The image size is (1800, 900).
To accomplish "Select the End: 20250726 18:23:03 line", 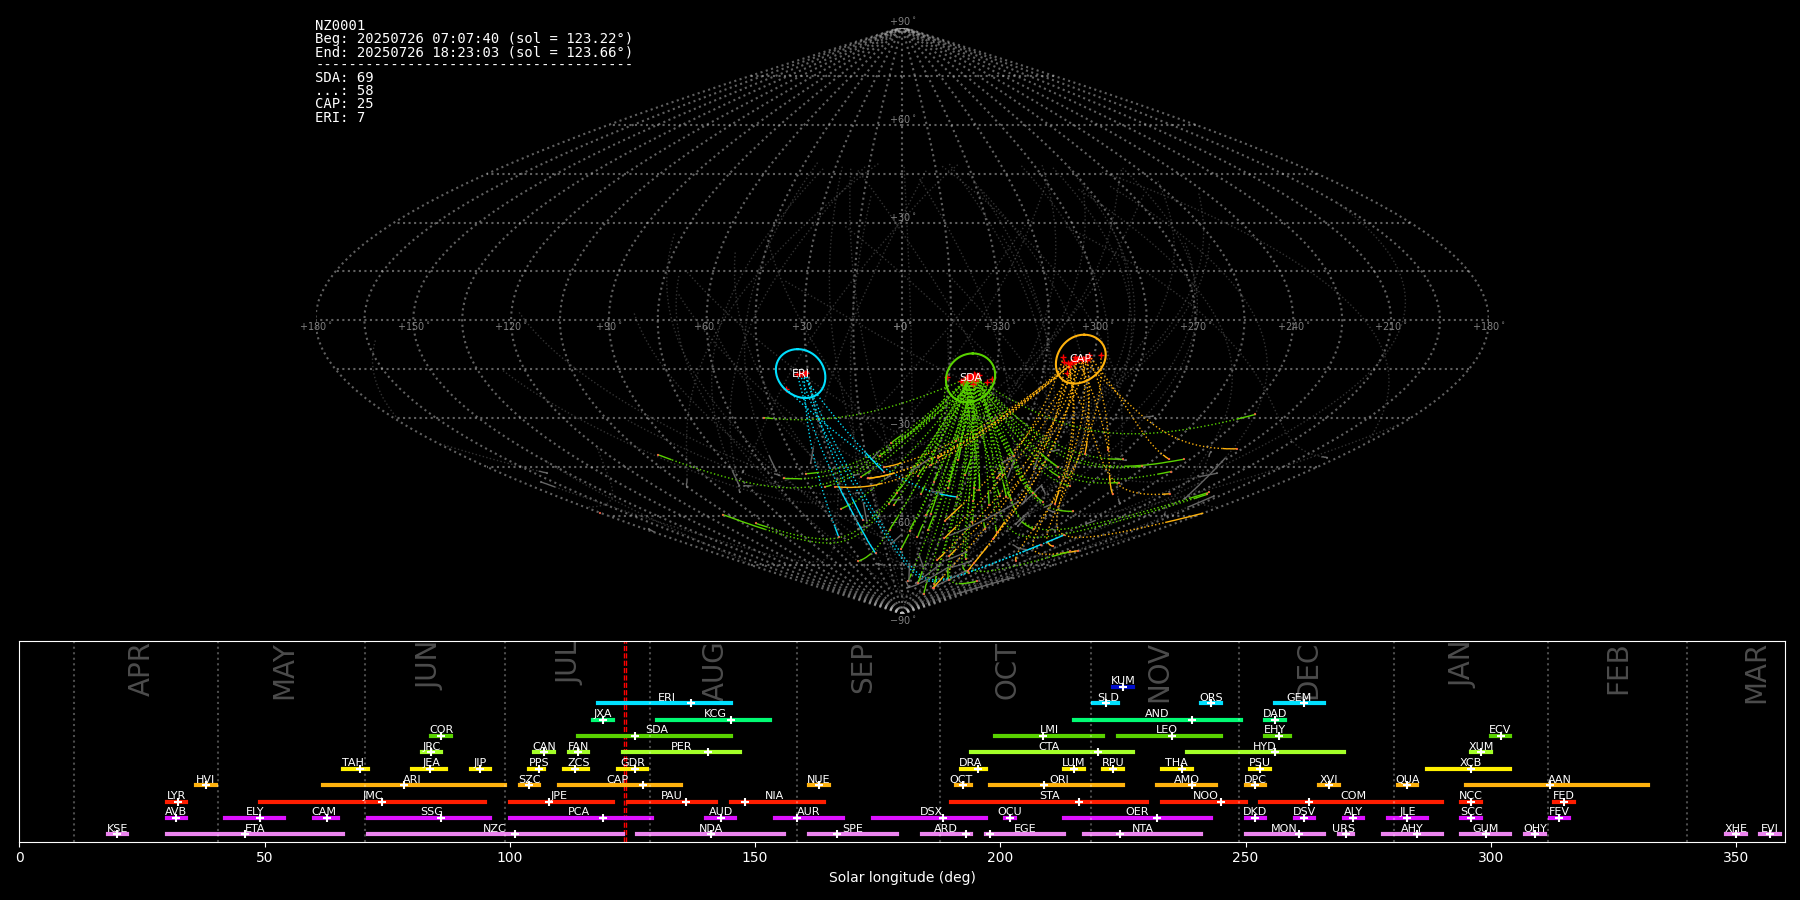I will 474,52.
